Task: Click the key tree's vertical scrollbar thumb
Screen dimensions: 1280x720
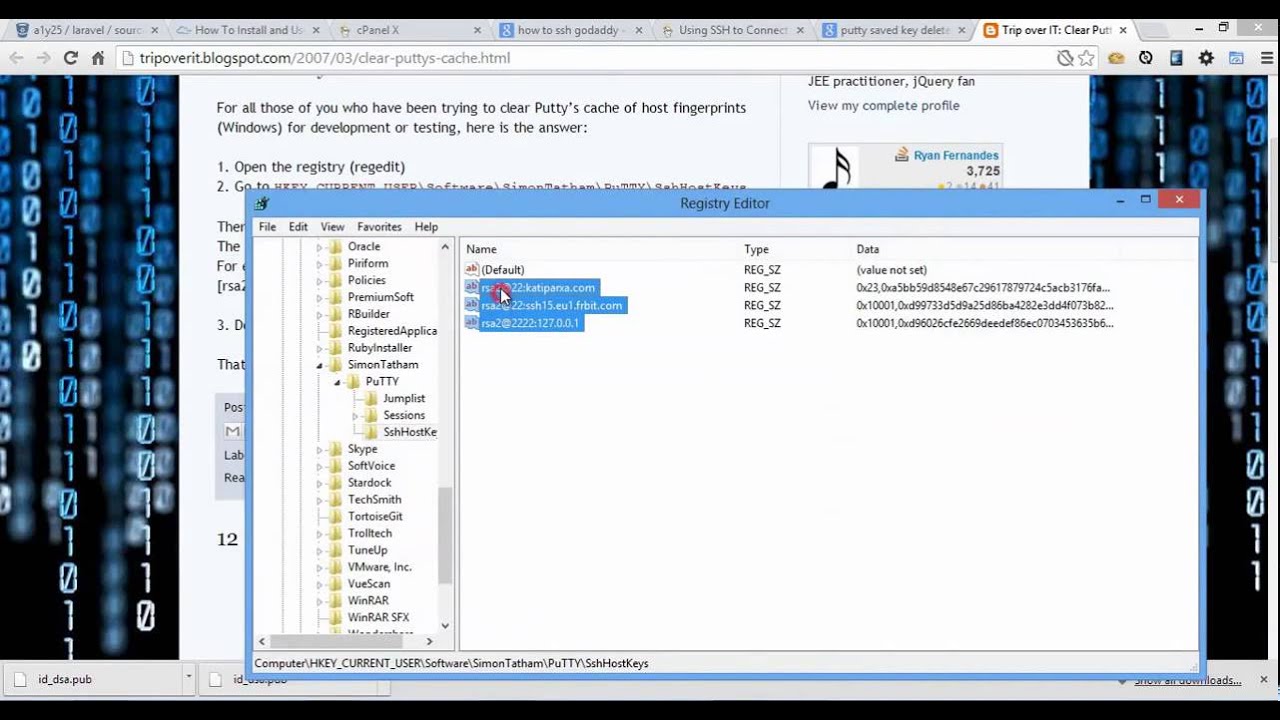Action: pyautogui.click(x=445, y=537)
